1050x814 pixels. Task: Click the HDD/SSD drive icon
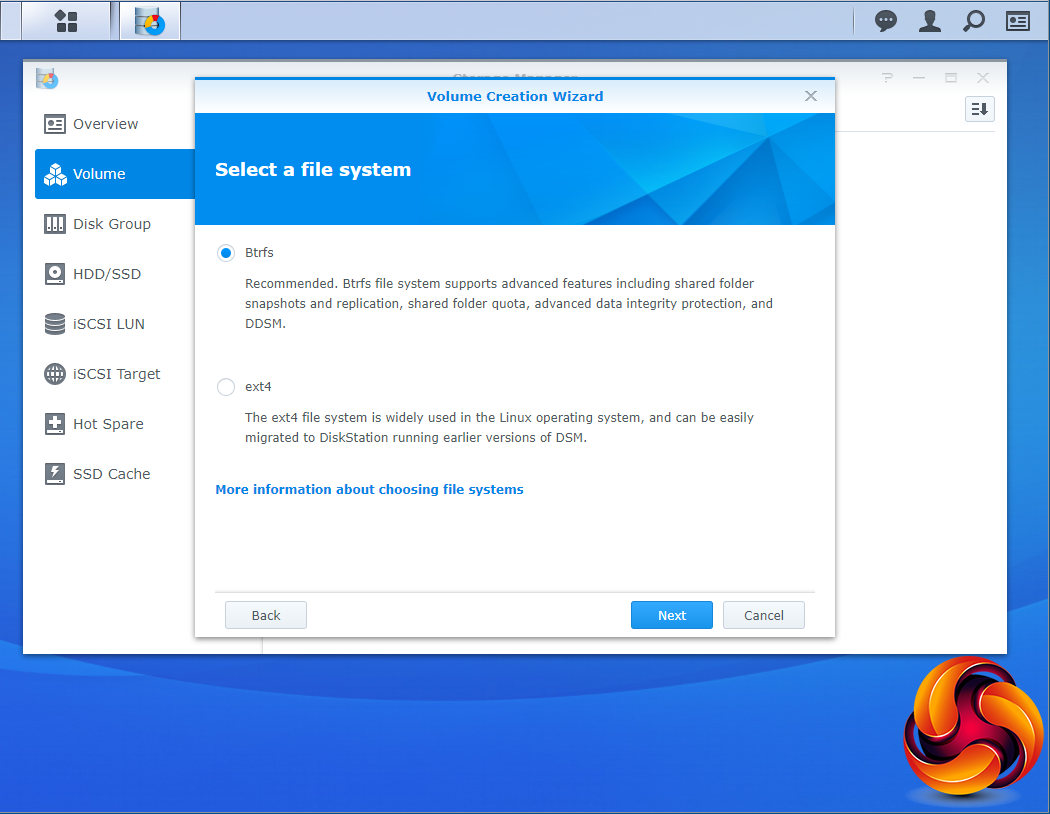pos(55,274)
